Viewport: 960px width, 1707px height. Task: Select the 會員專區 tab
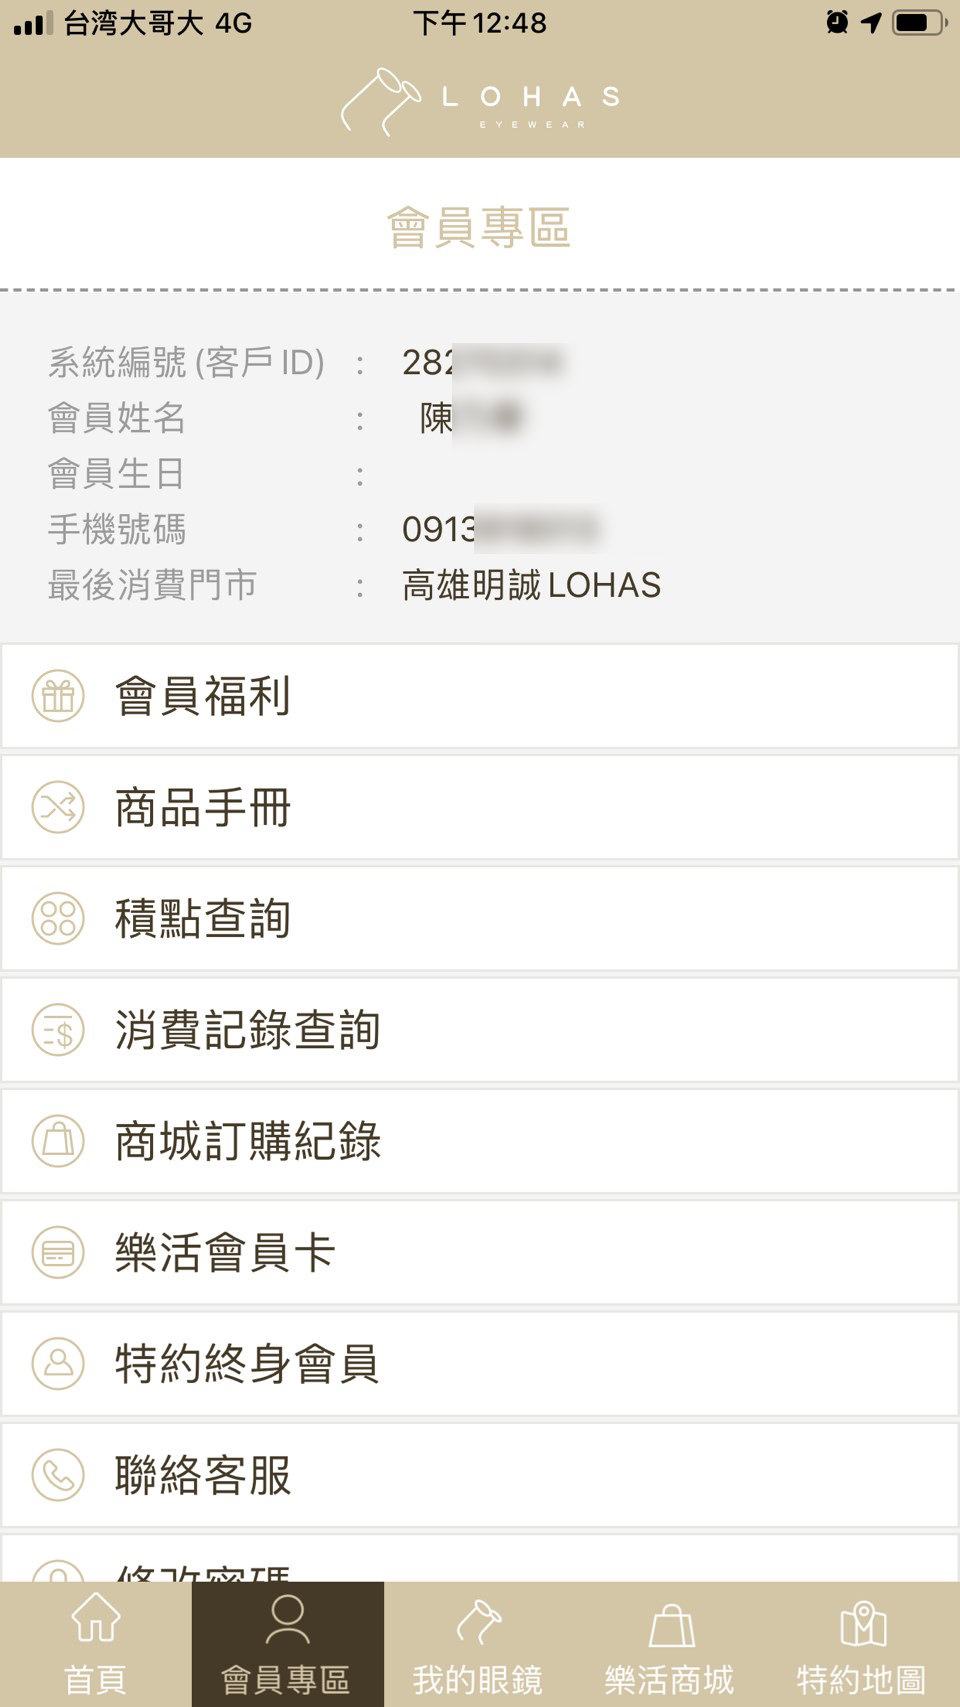coord(287,1644)
